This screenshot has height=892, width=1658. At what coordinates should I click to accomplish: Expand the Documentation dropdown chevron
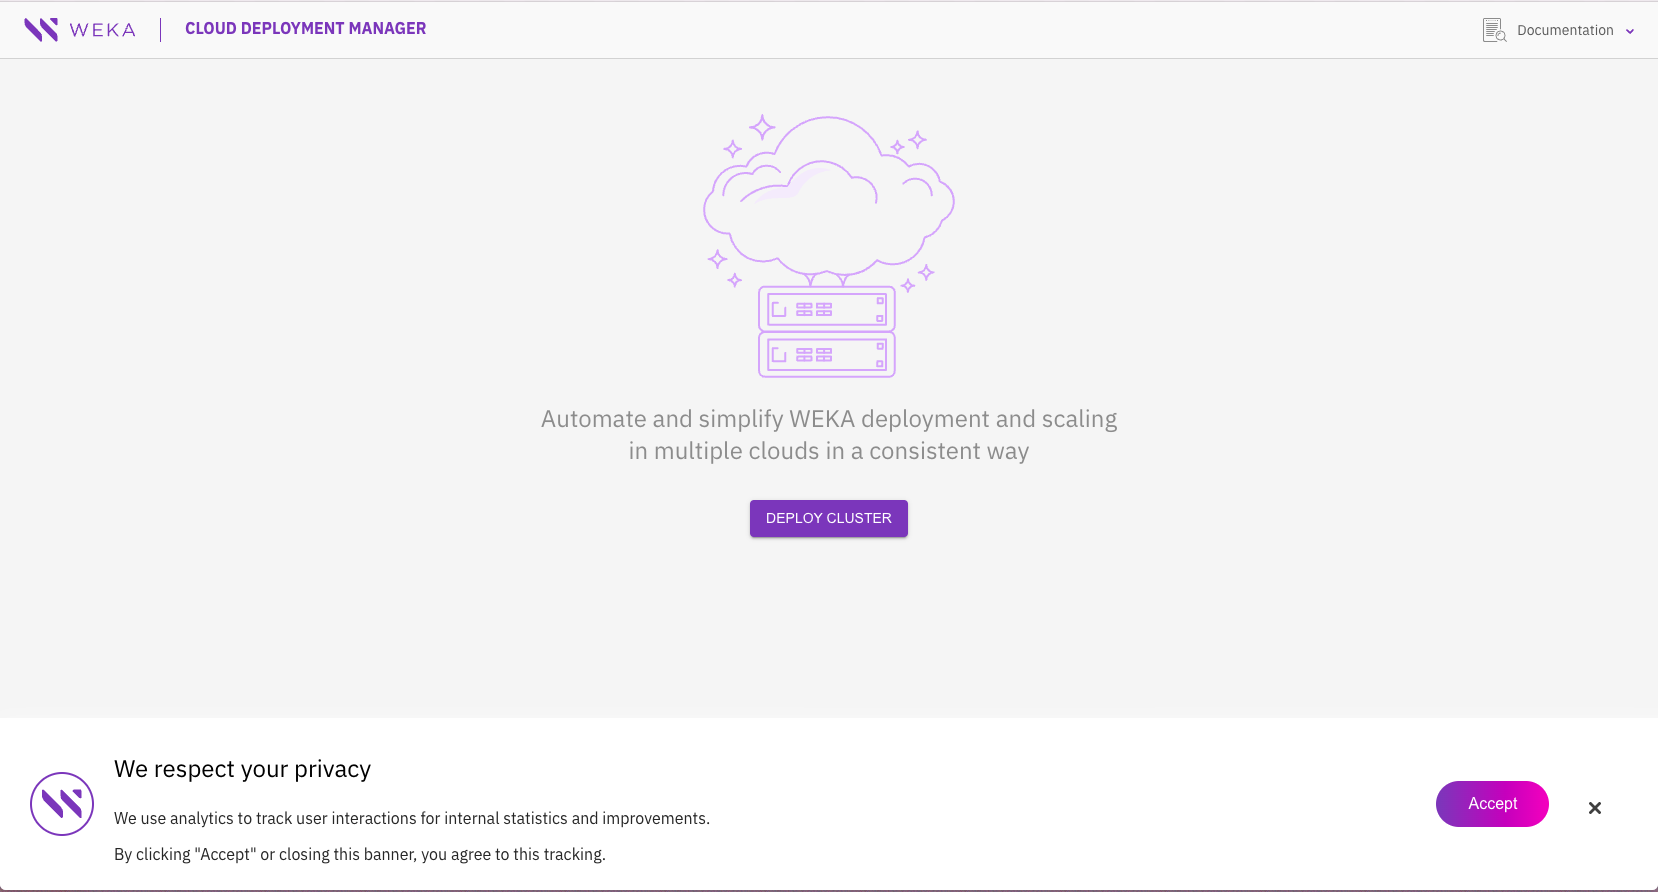1630,31
